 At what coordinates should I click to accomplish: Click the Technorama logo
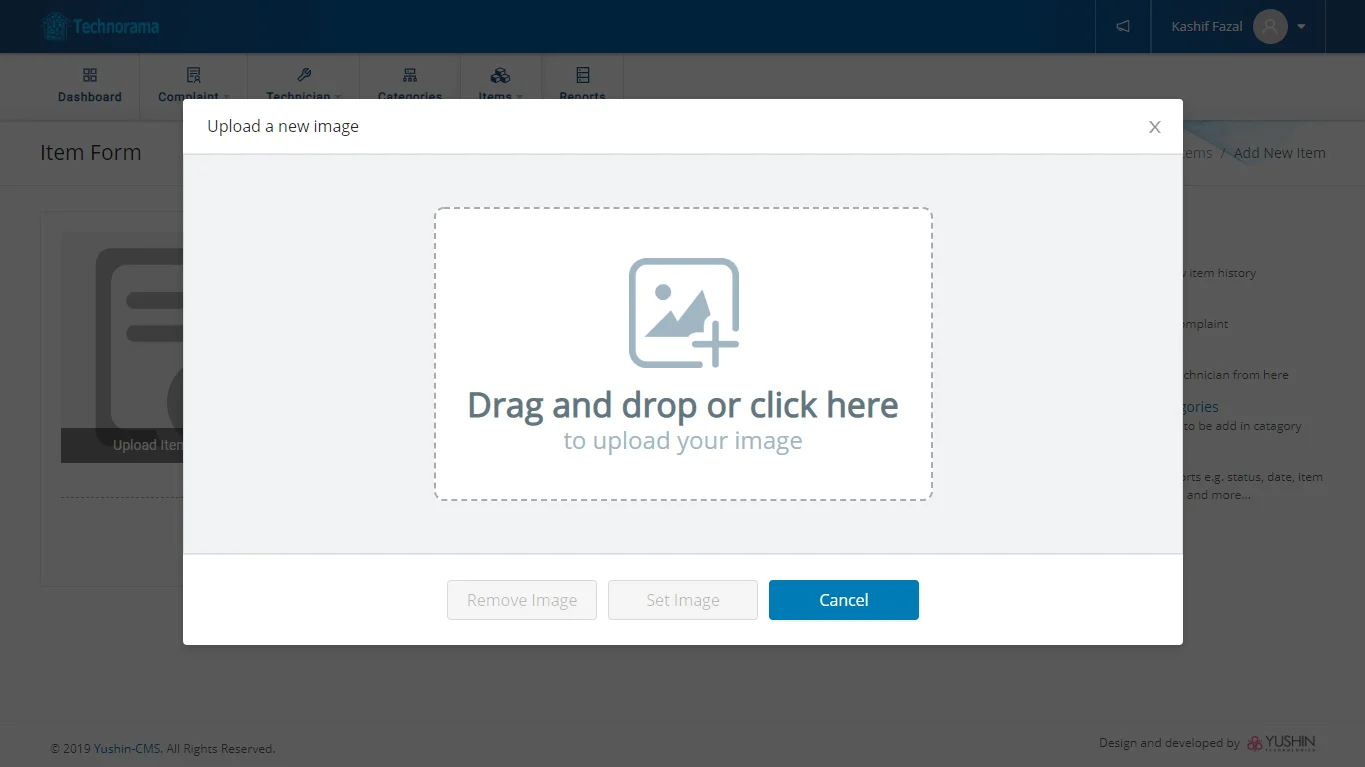pos(100,26)
